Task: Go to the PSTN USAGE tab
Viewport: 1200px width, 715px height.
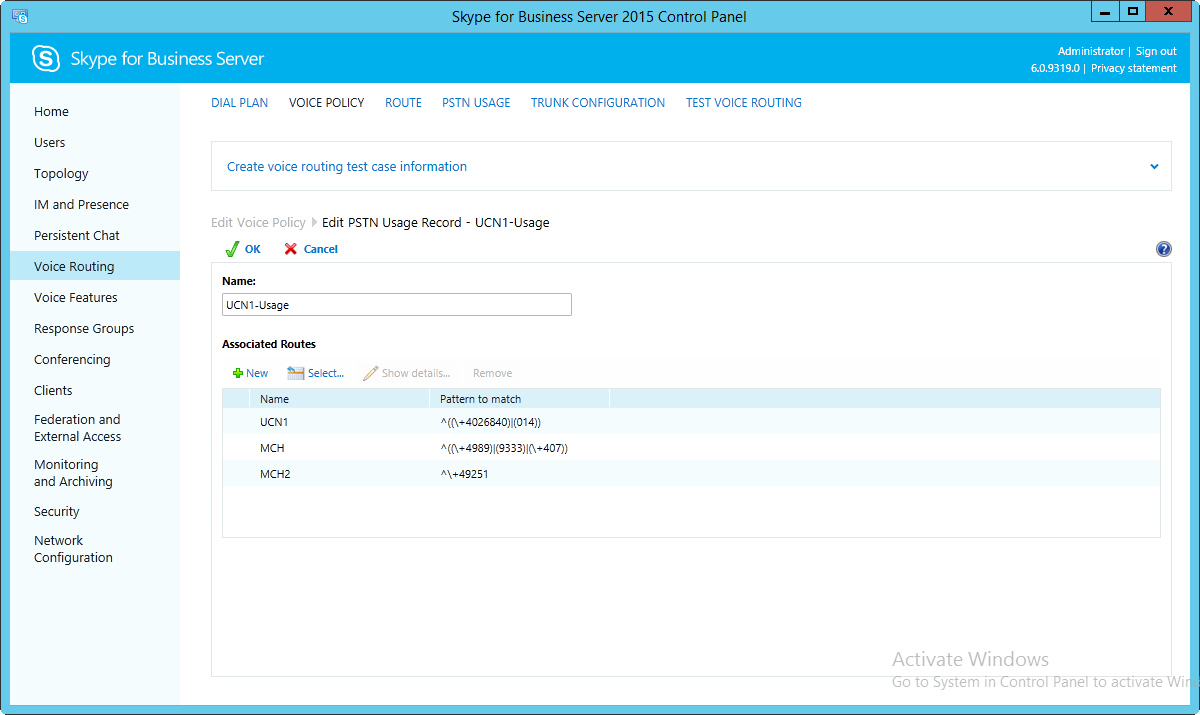Action: pos(476,103)
